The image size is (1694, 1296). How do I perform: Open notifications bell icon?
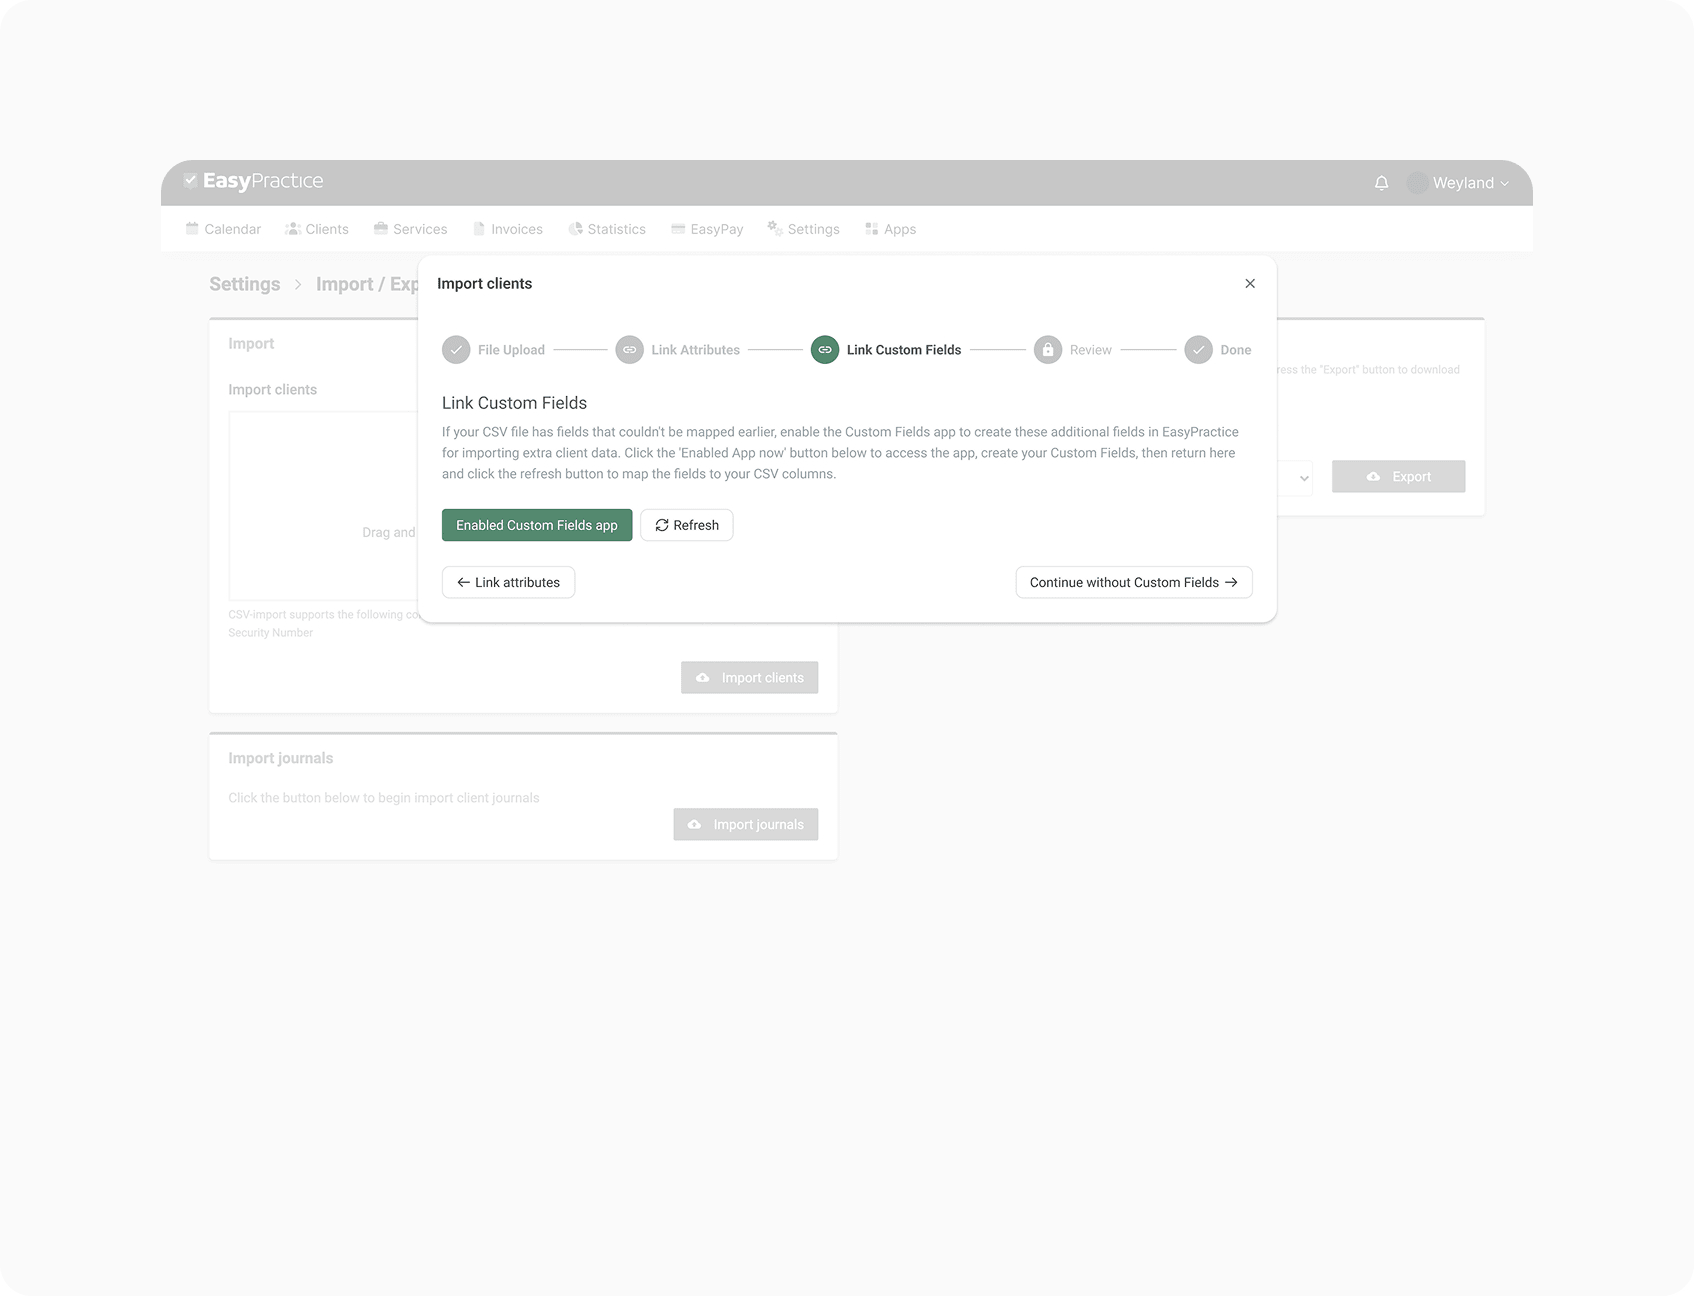click(1381, 183)
